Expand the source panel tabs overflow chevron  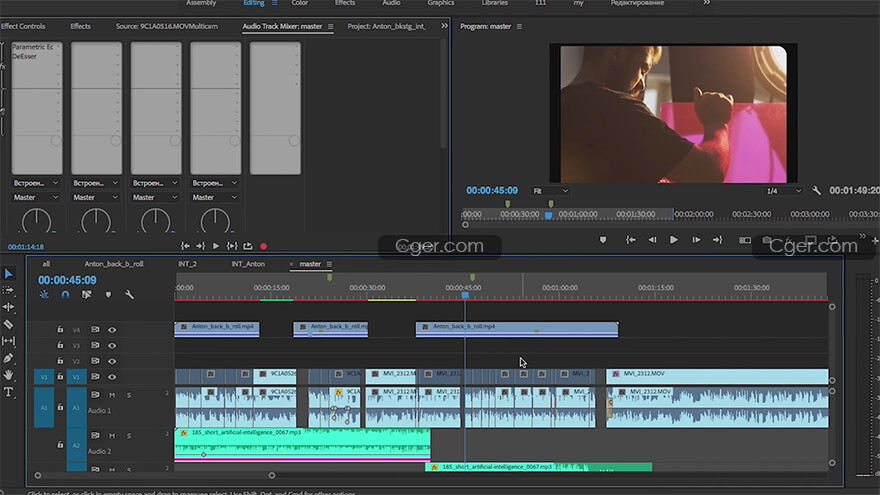(444, 26)
